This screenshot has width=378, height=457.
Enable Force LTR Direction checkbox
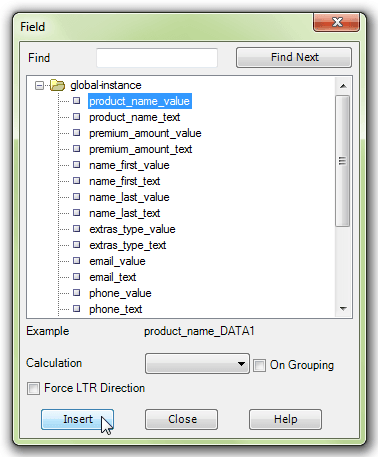click(x=33, y=388)
